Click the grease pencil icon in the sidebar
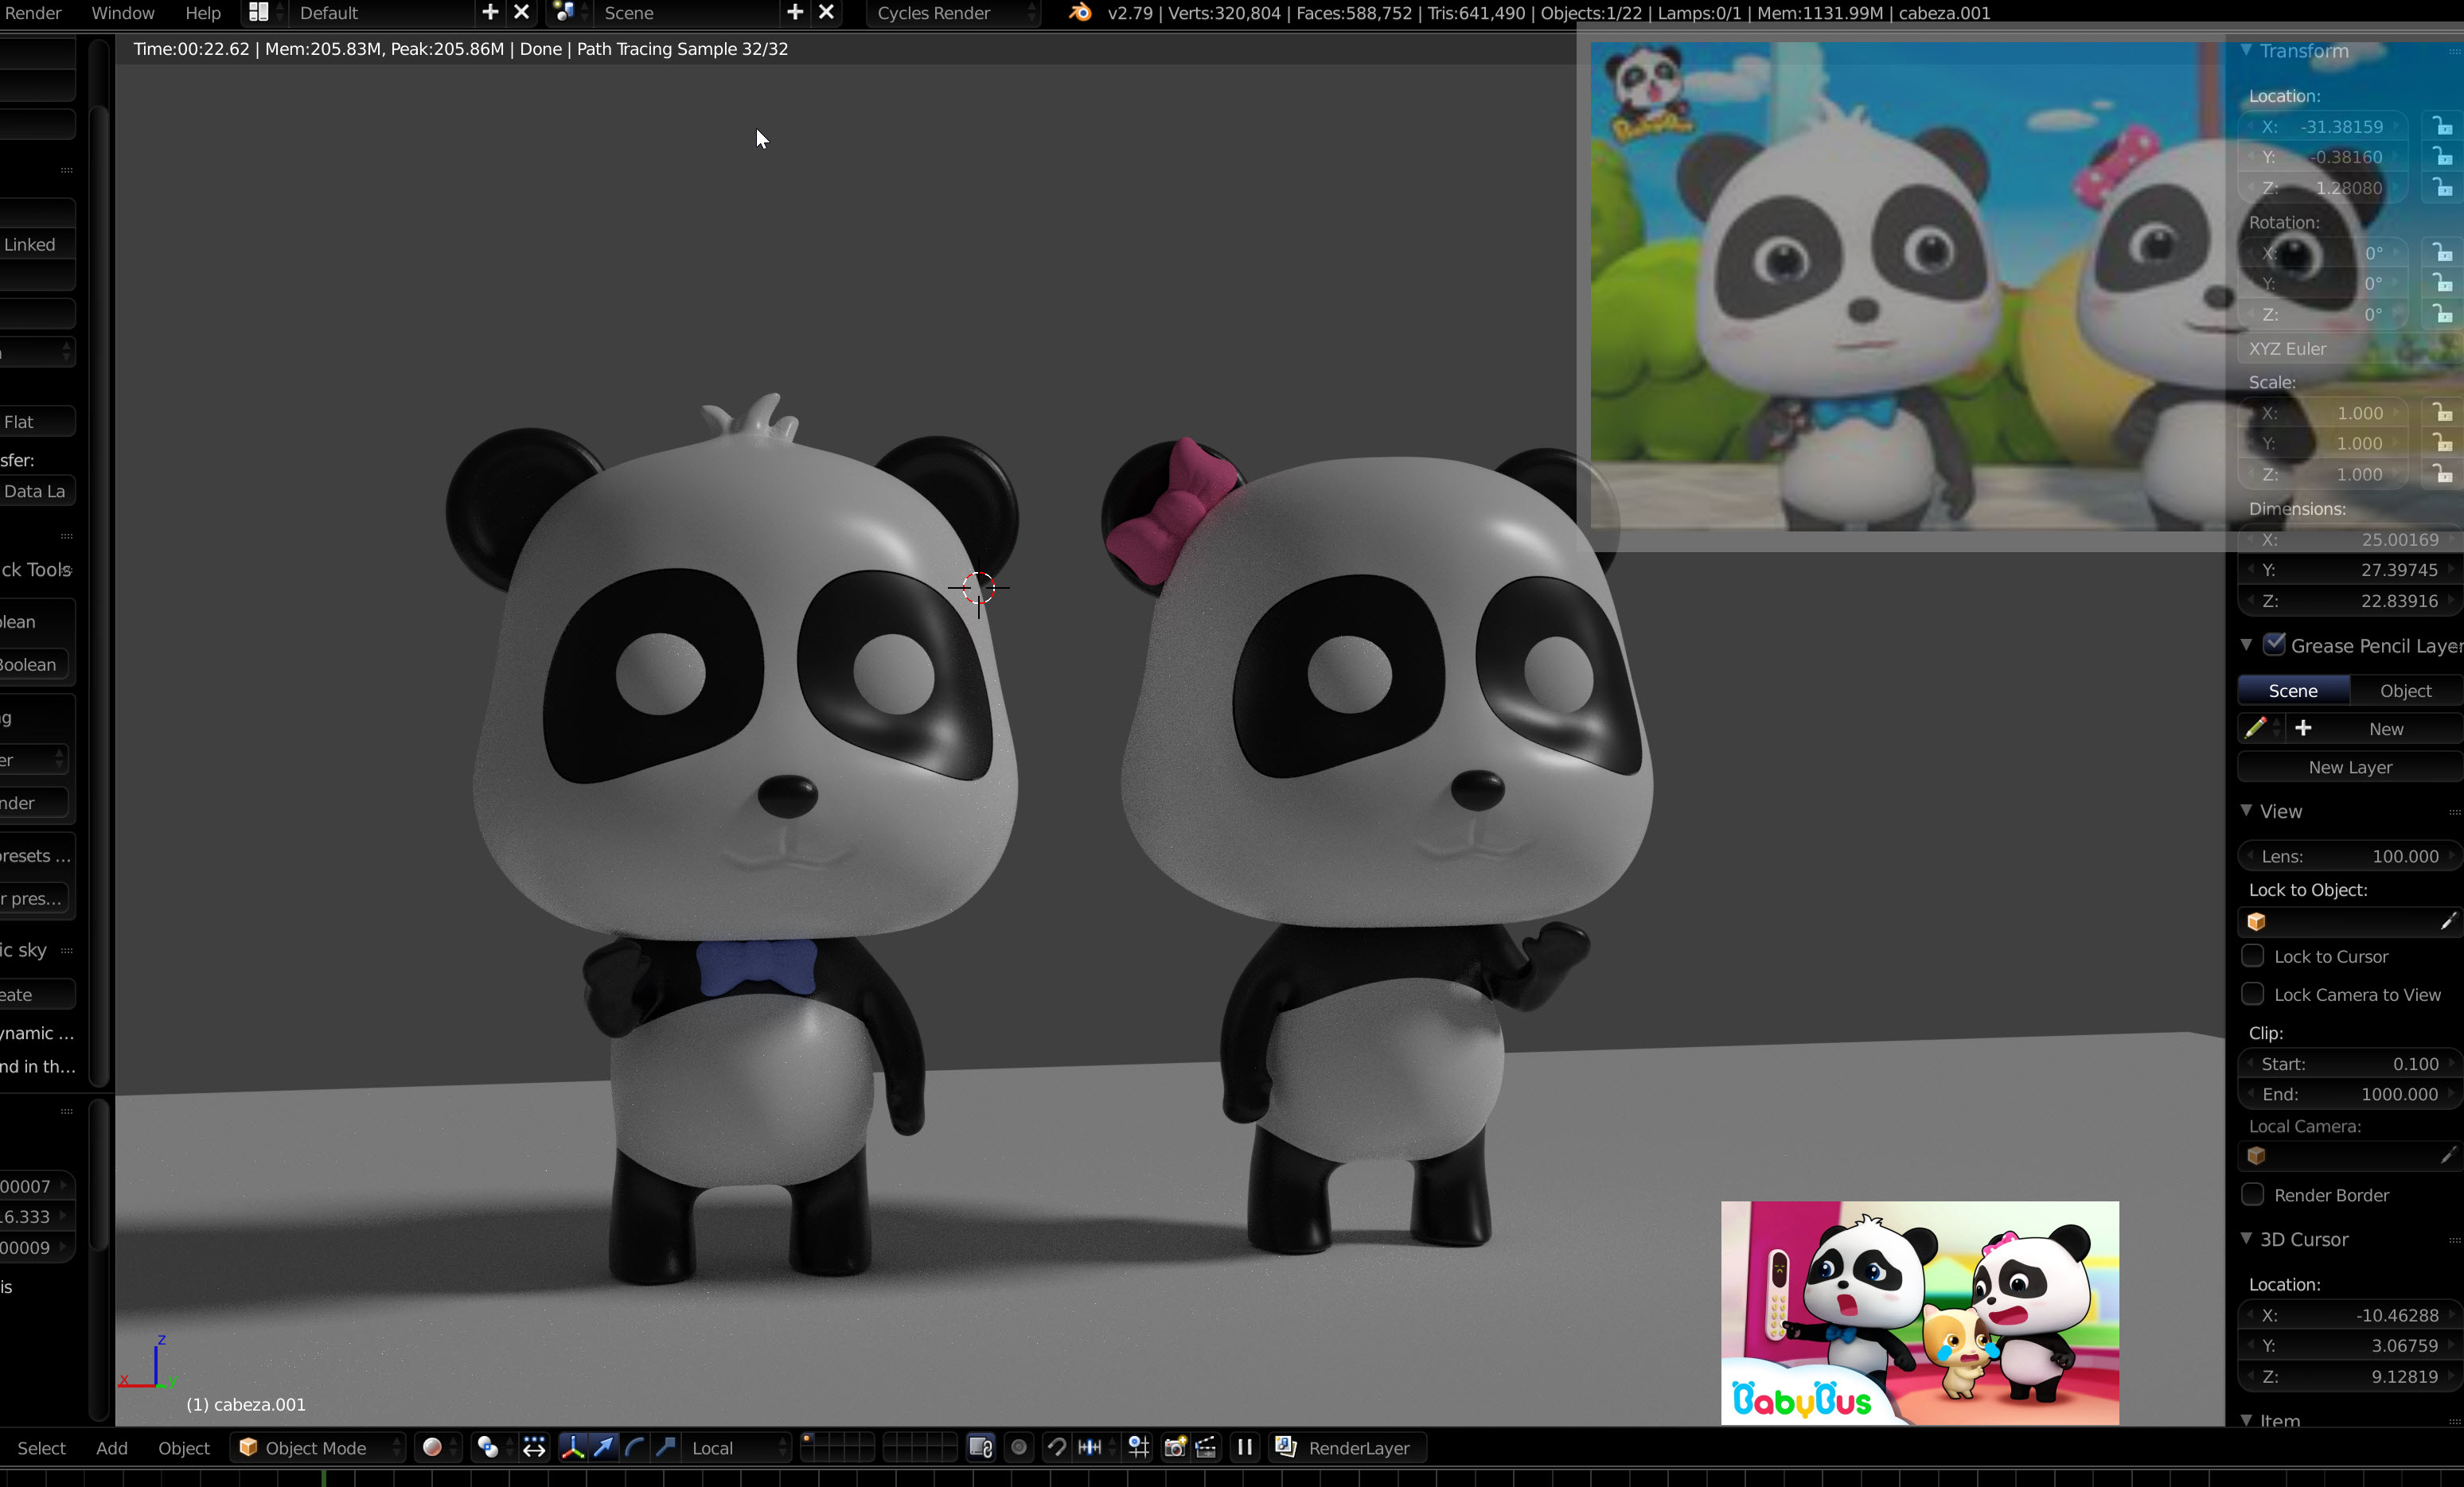This screenshot has width=2464, height=1487. click(2257, 728)
